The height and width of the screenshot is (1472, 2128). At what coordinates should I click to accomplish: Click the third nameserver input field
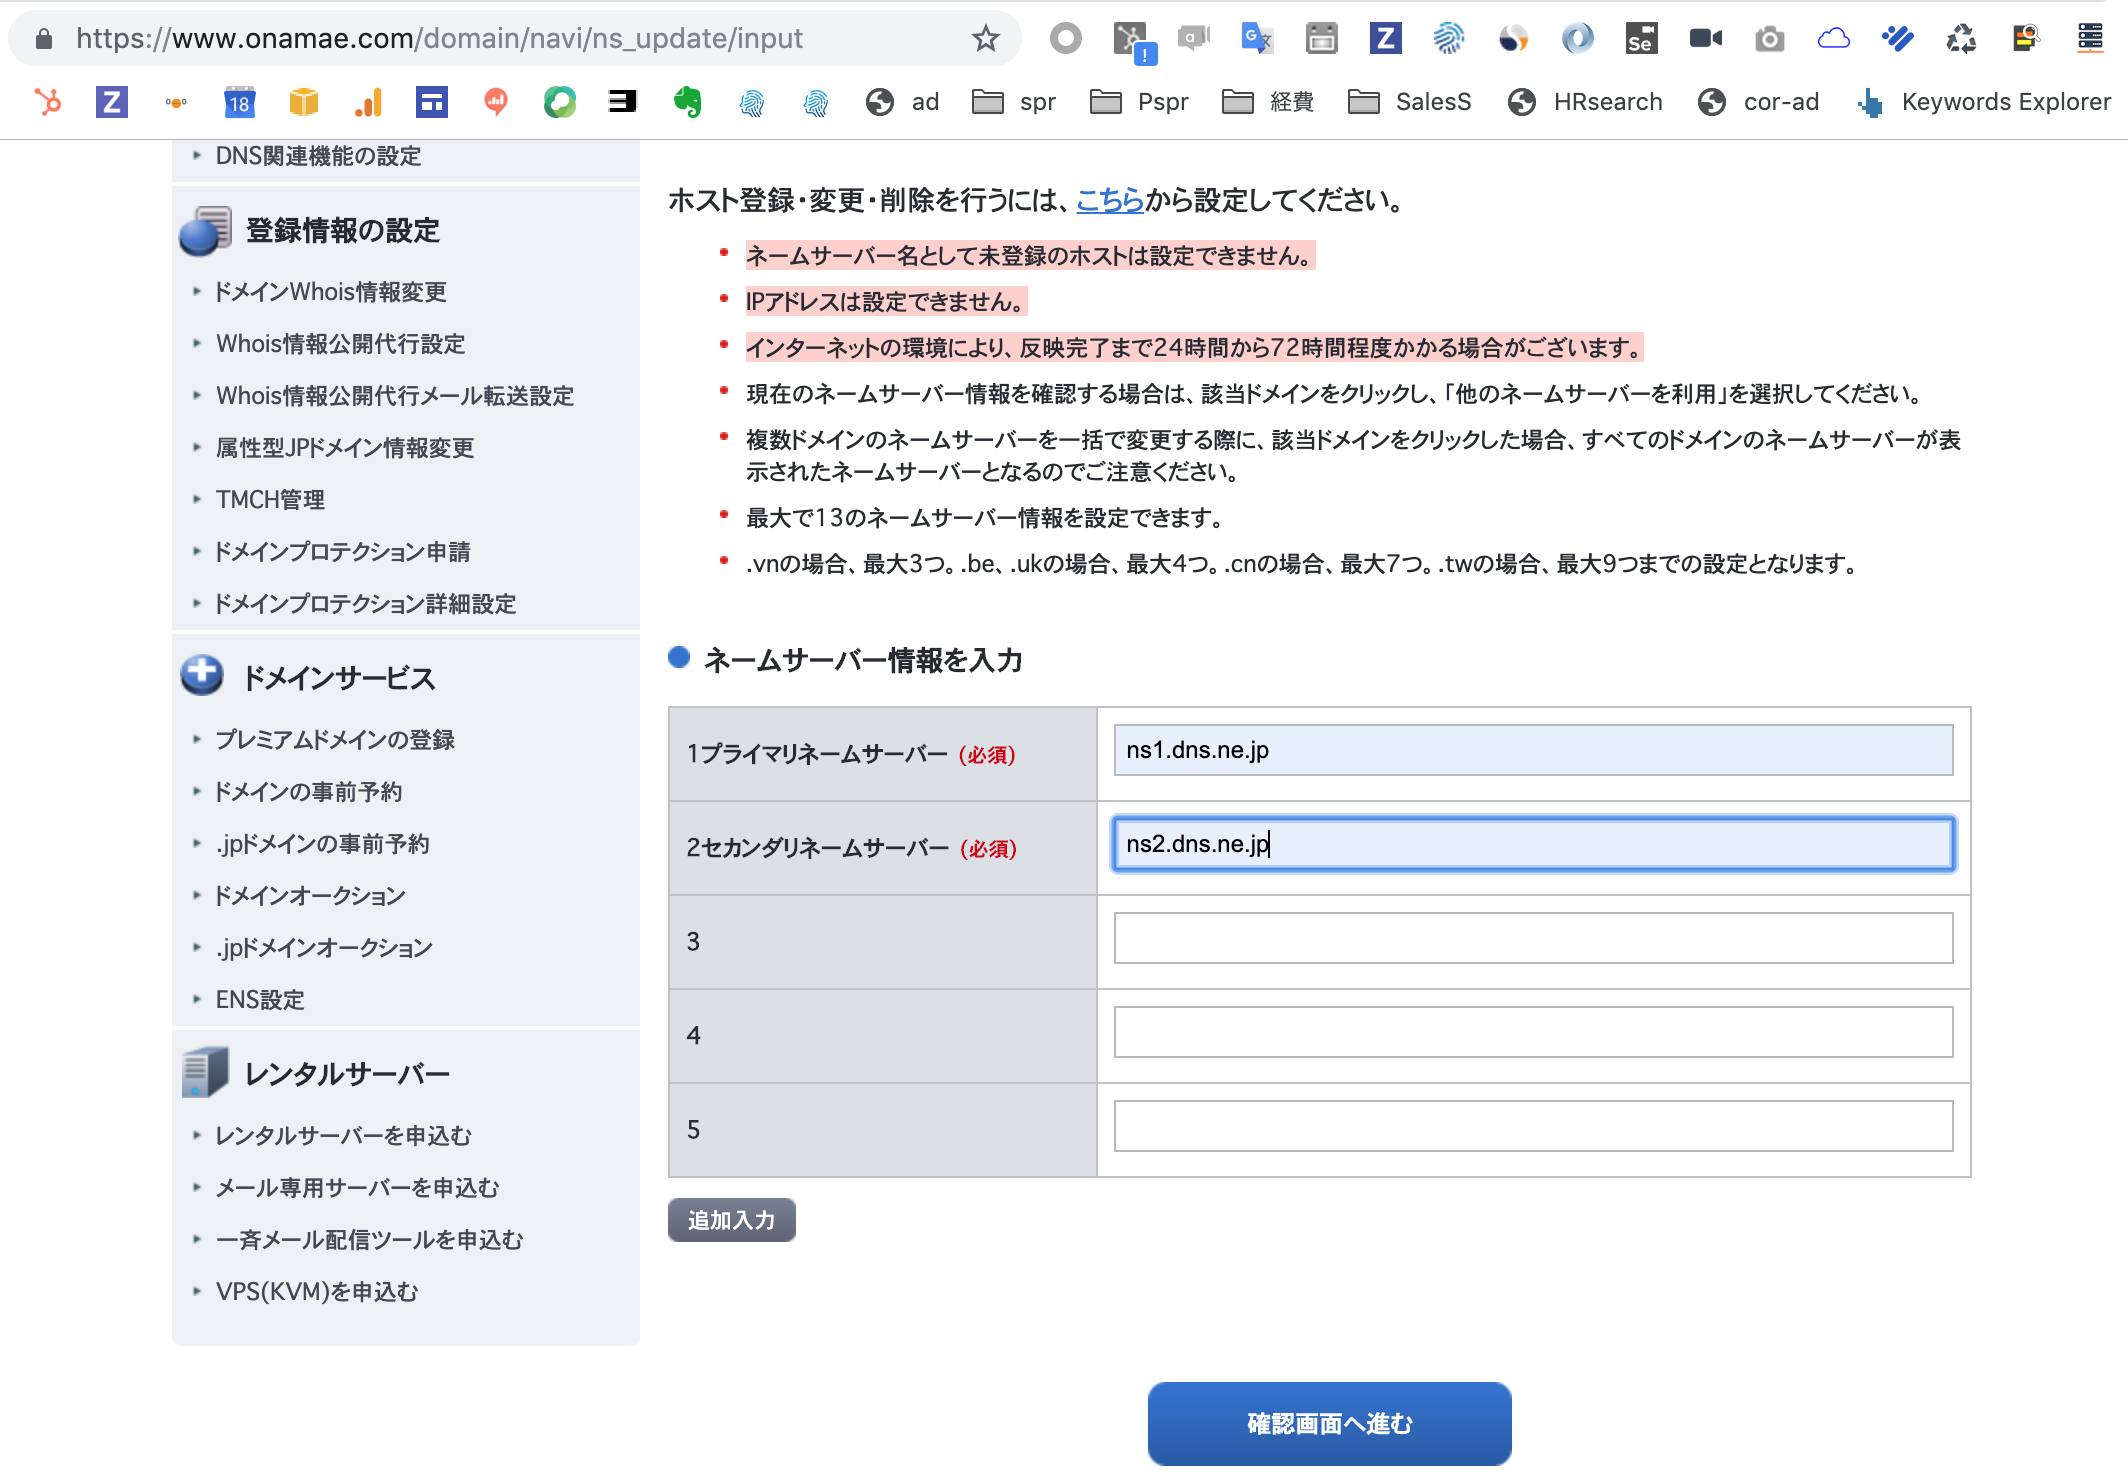tap(1533, 938)
